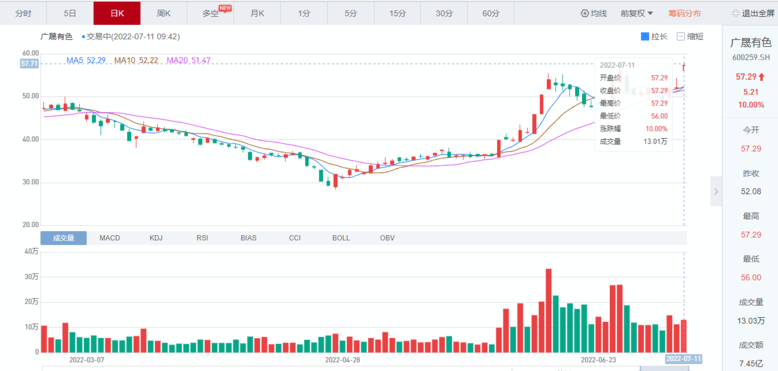This screenshot has height=371, width=778.
Task: Toggle the MACD indicator
Action: [110, 238]
